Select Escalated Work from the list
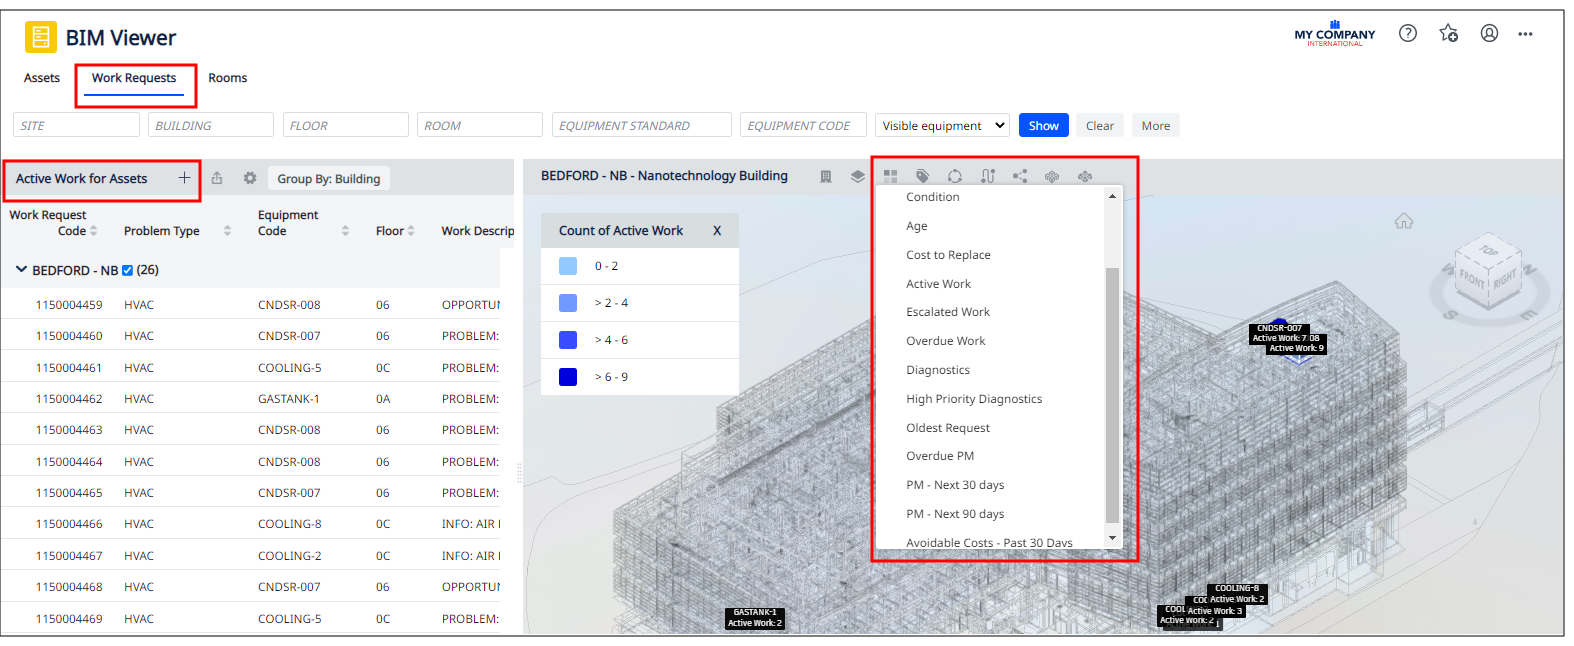Viewport: 1574px width, 646px height. pyautogui.click(x=947, y=312)
